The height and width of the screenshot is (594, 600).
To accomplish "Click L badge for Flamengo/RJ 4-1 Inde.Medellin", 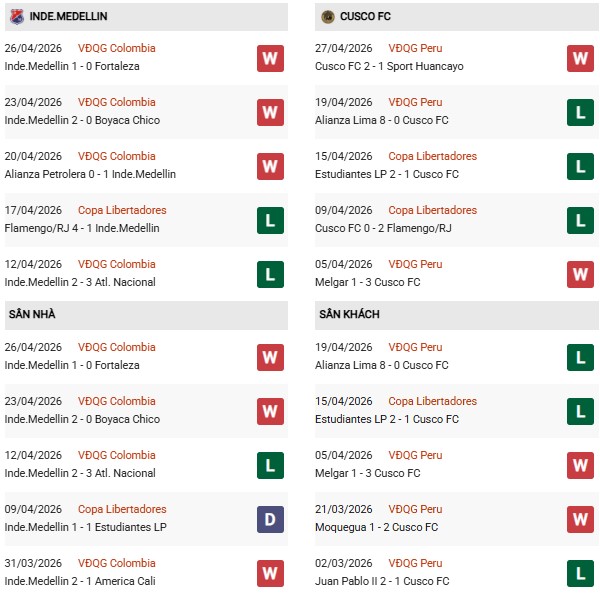I will 270,220.
